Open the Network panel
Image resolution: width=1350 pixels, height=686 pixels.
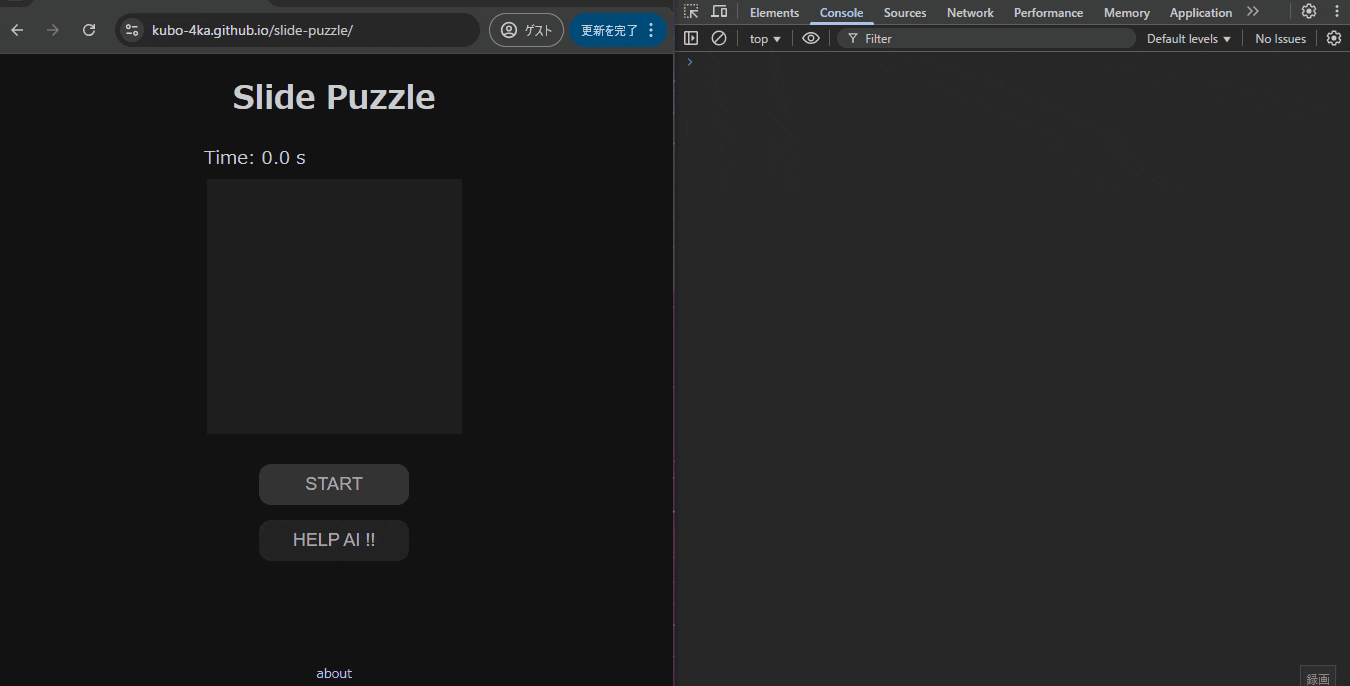tap(969, 12)
